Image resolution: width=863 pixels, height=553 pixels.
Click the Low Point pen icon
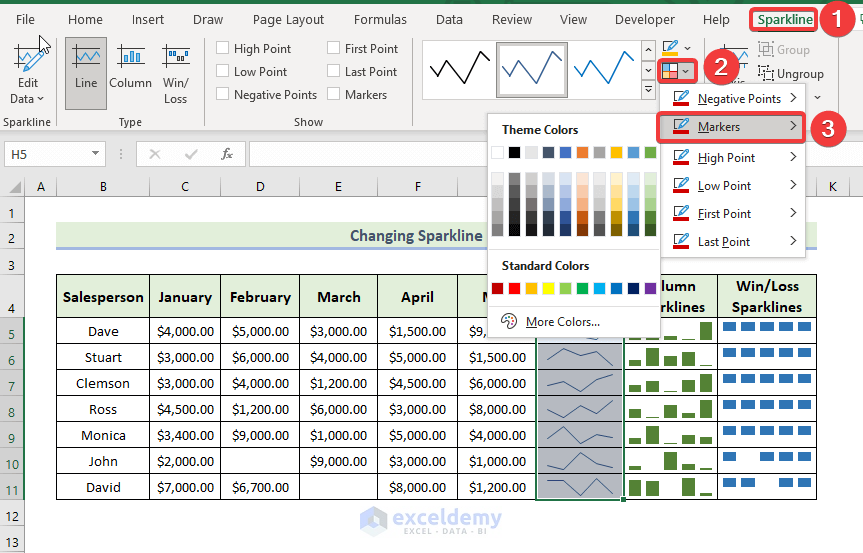[681, 186]
